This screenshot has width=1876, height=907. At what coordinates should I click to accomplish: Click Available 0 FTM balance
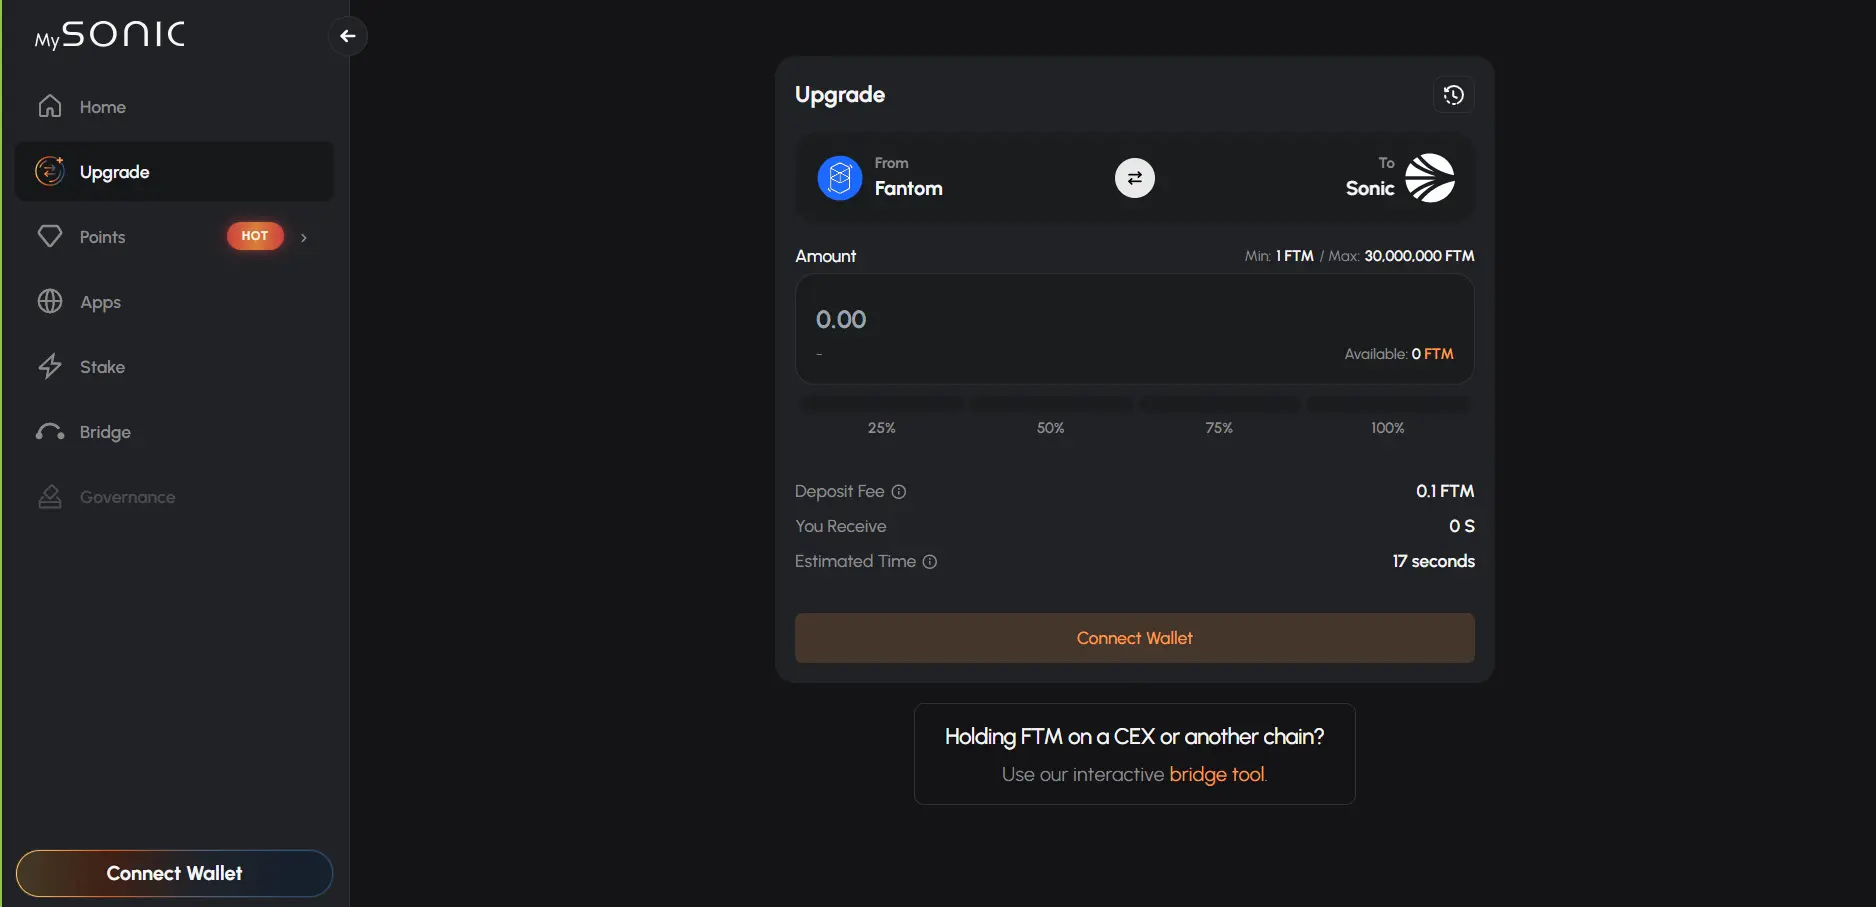[1399, 354]
